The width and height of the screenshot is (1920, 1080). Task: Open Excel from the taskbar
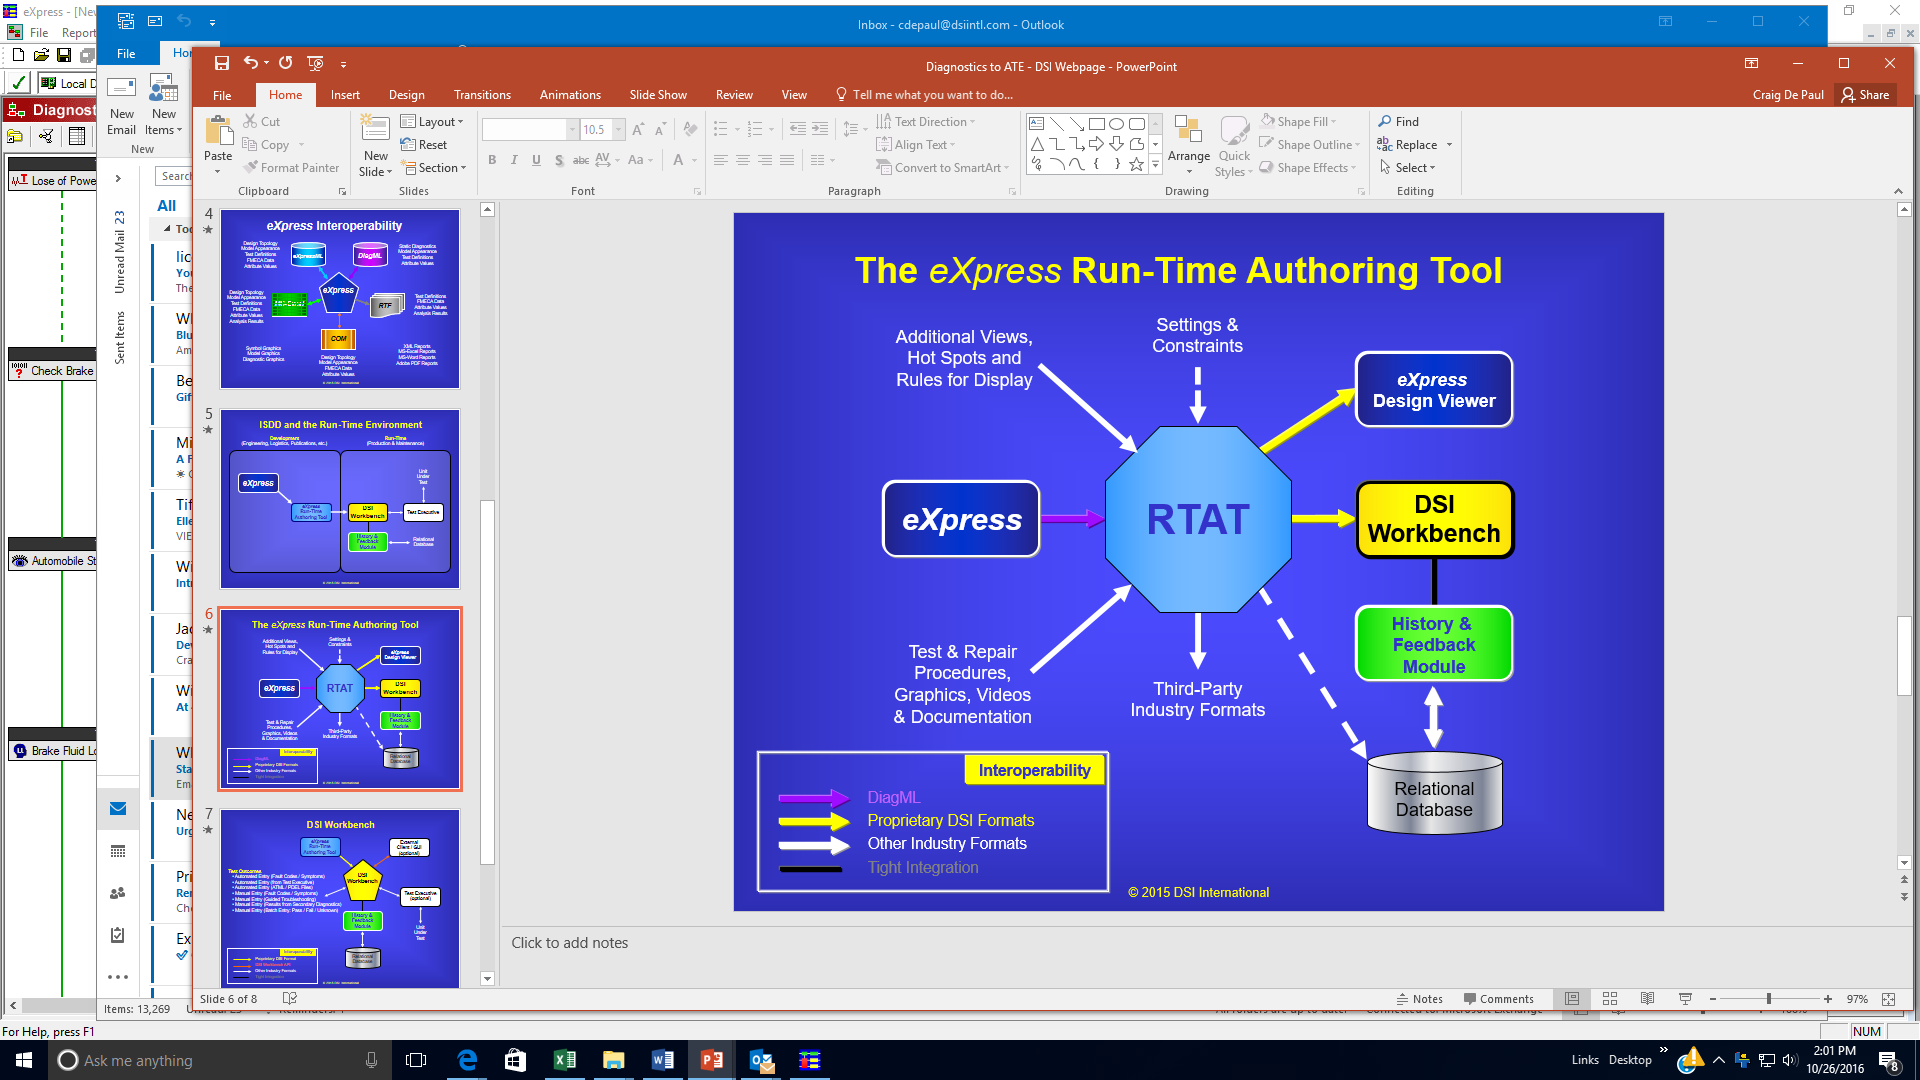[564, 1060]
